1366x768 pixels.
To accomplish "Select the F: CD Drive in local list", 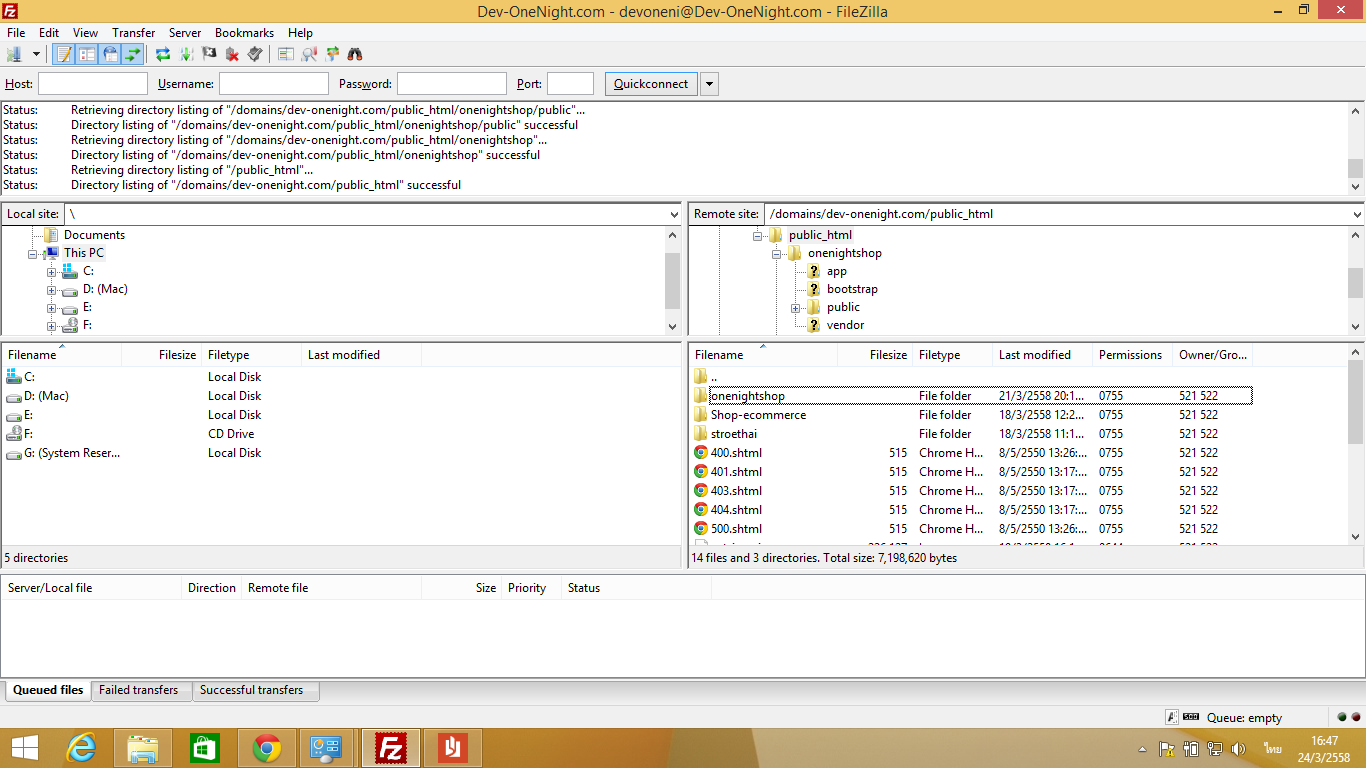I will [x=212, y=434].
